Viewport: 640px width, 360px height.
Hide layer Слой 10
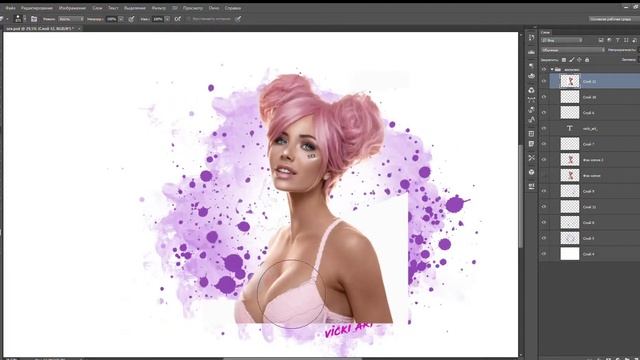tap(544, 97)
